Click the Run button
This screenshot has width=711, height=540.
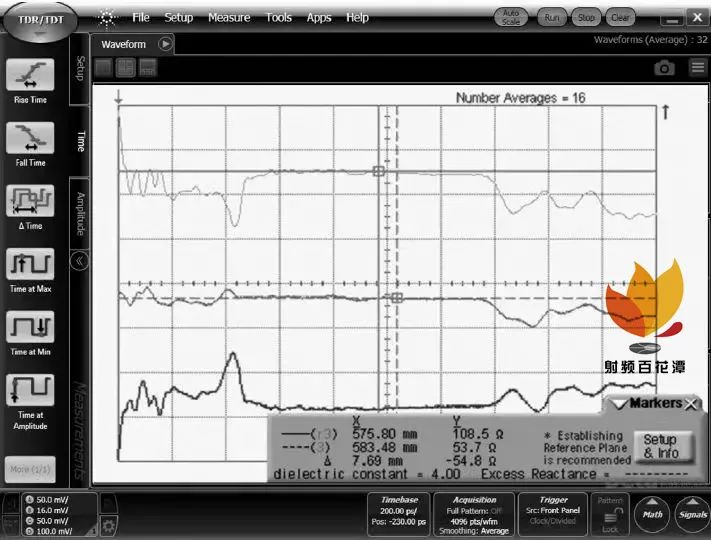tap(552, 18)
